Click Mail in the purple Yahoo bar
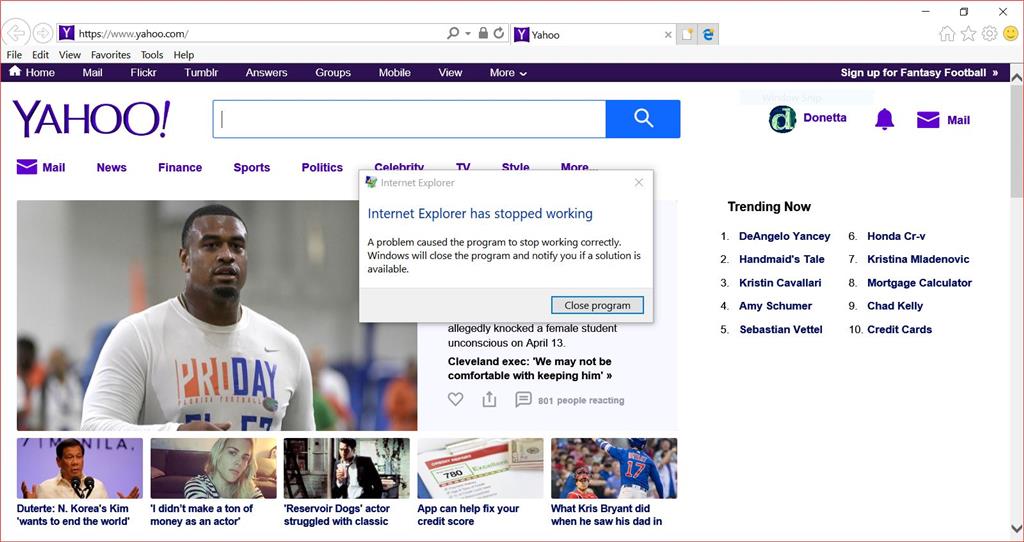The width and height of the screenshot is (1024, 542). pos(92,72)
